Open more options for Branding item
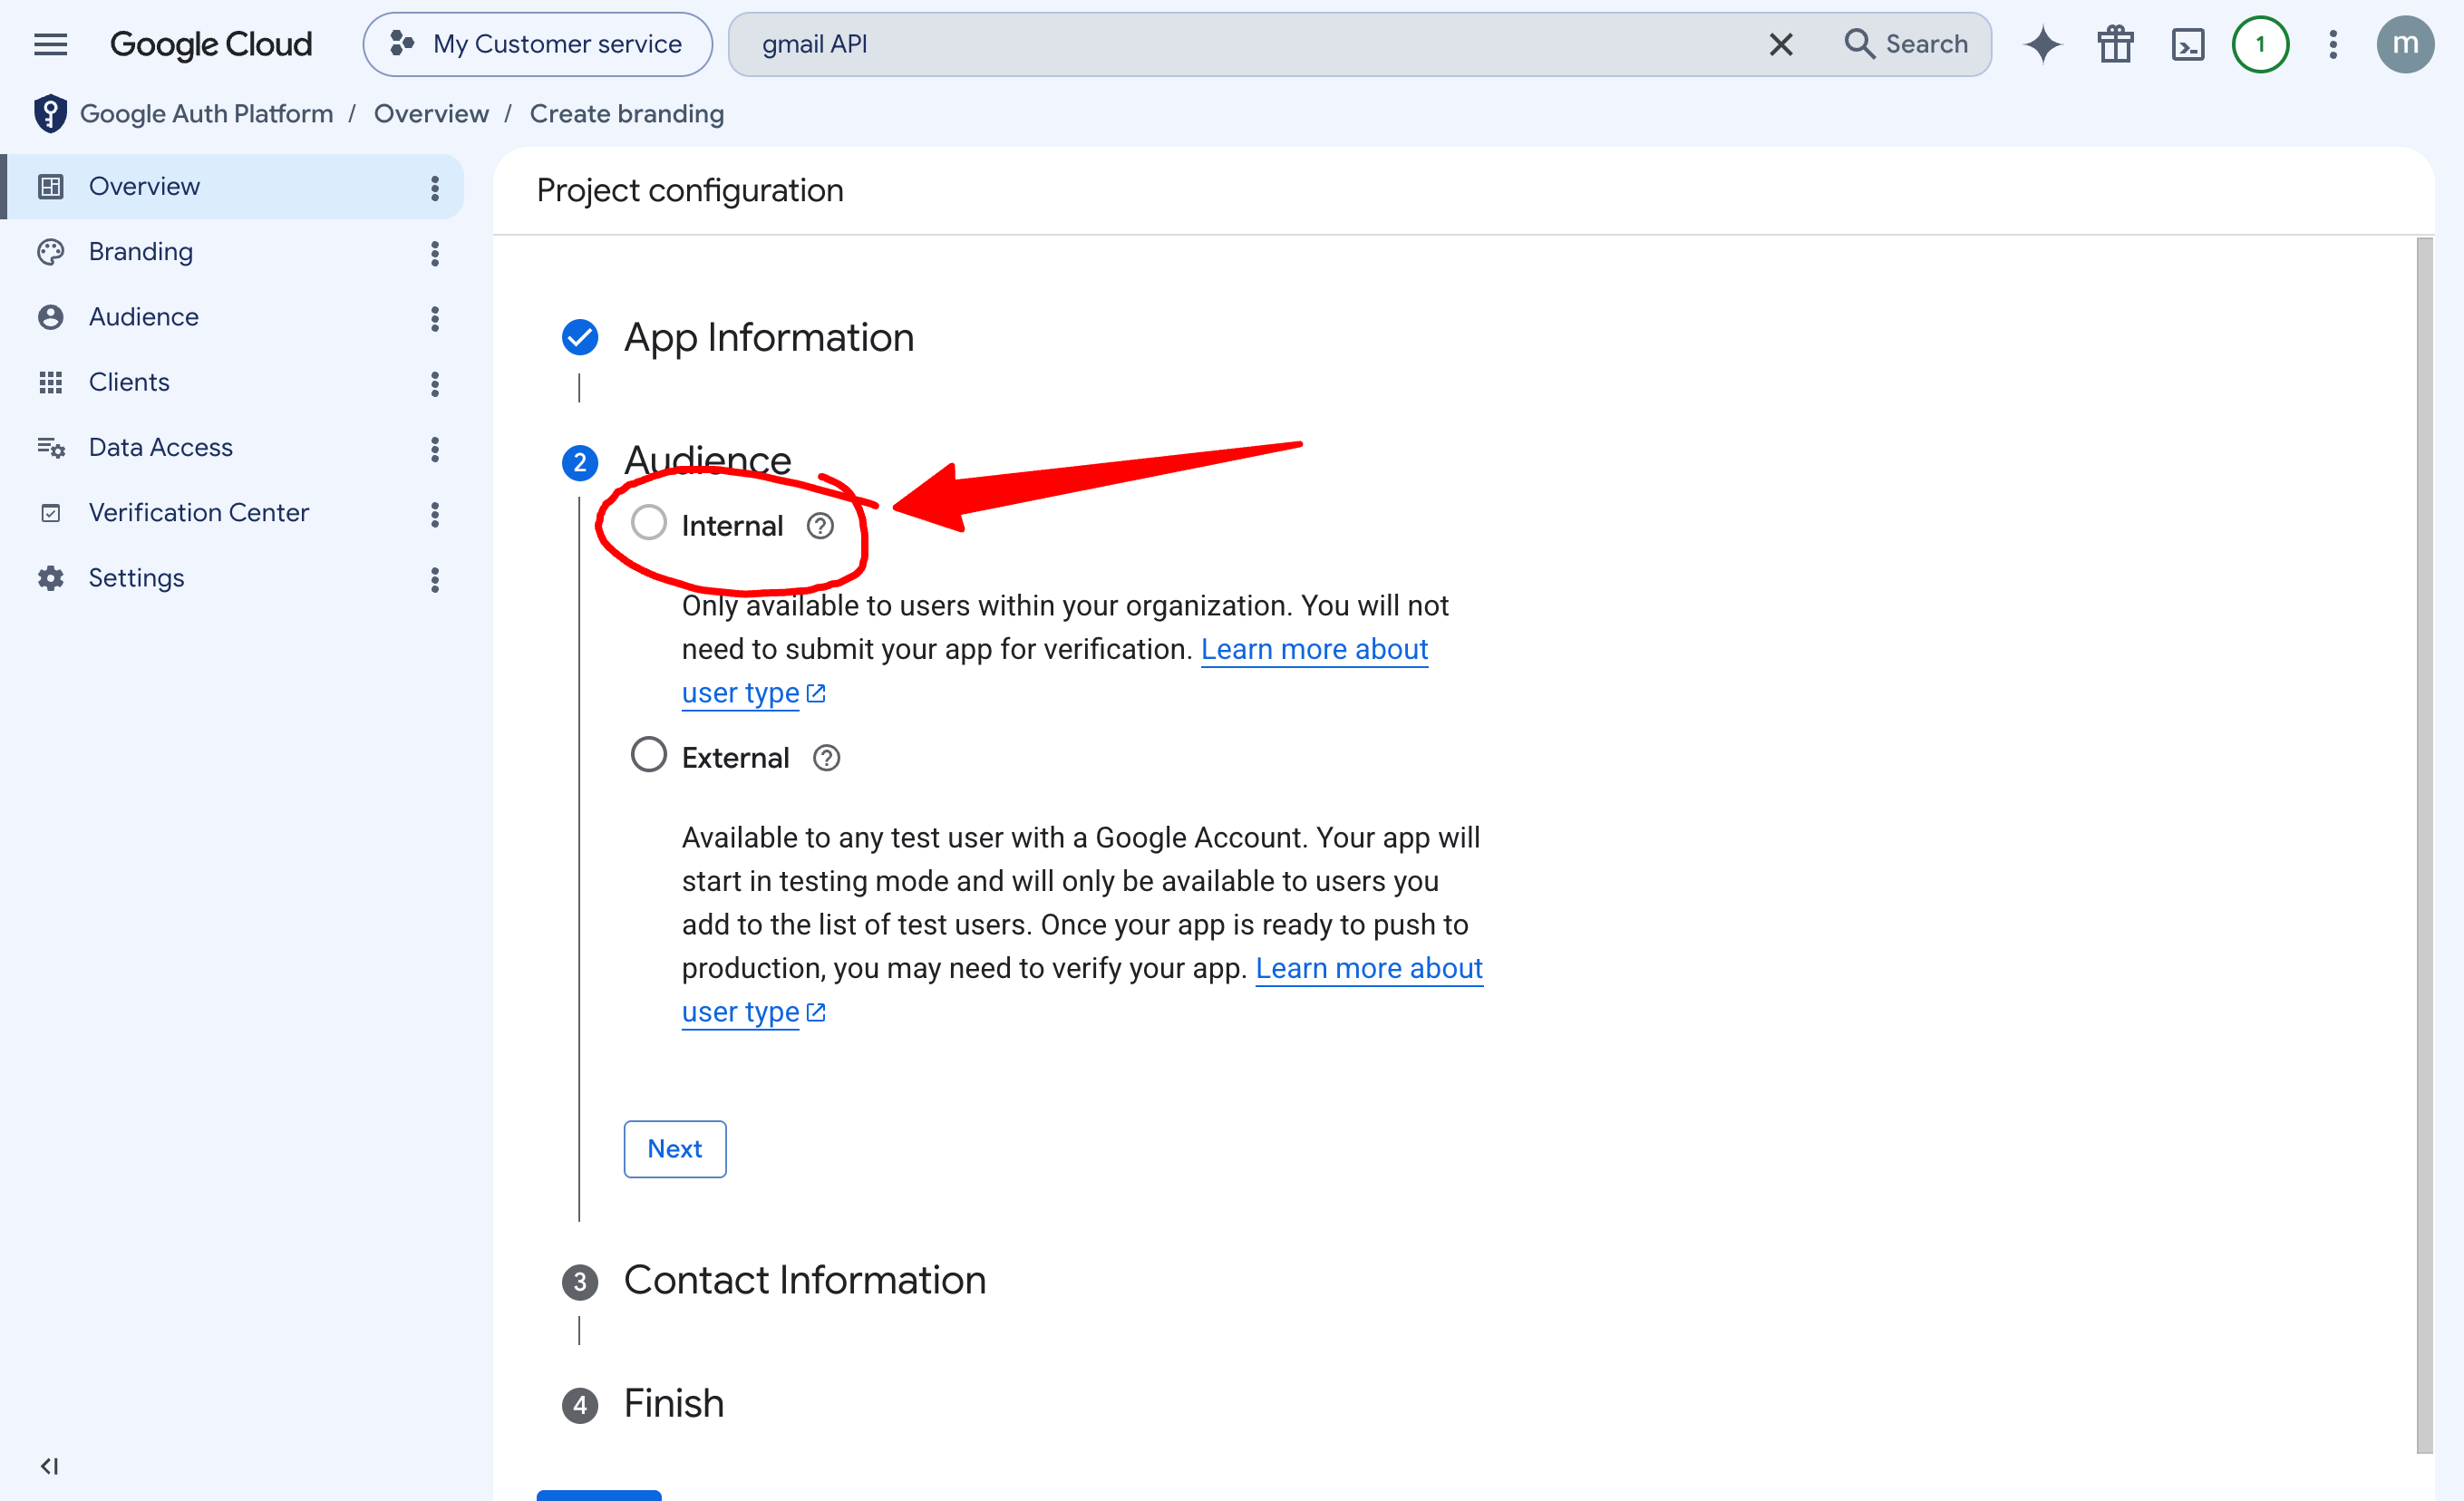Image resolution: width=2464 pixels, height=1501 pixels. click(434, 253)
